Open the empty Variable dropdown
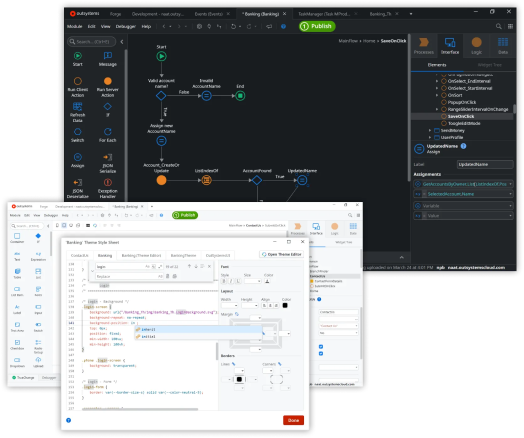The image size is (524, 438). coord(510,206)
